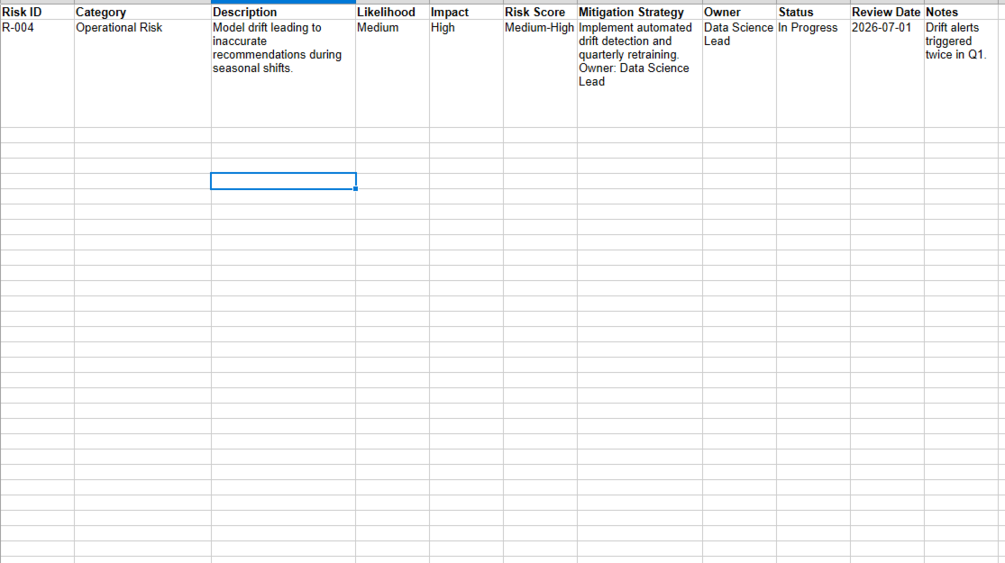Select the Likelihood header cell

tap(392, 12)
